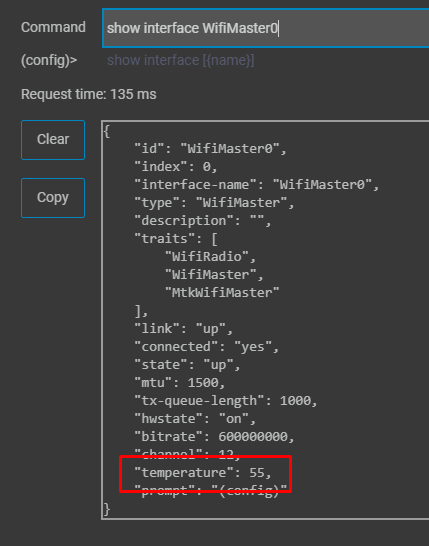The image size is (429, 546).
Task: Copy the JSON output
Action: point(53,198)
